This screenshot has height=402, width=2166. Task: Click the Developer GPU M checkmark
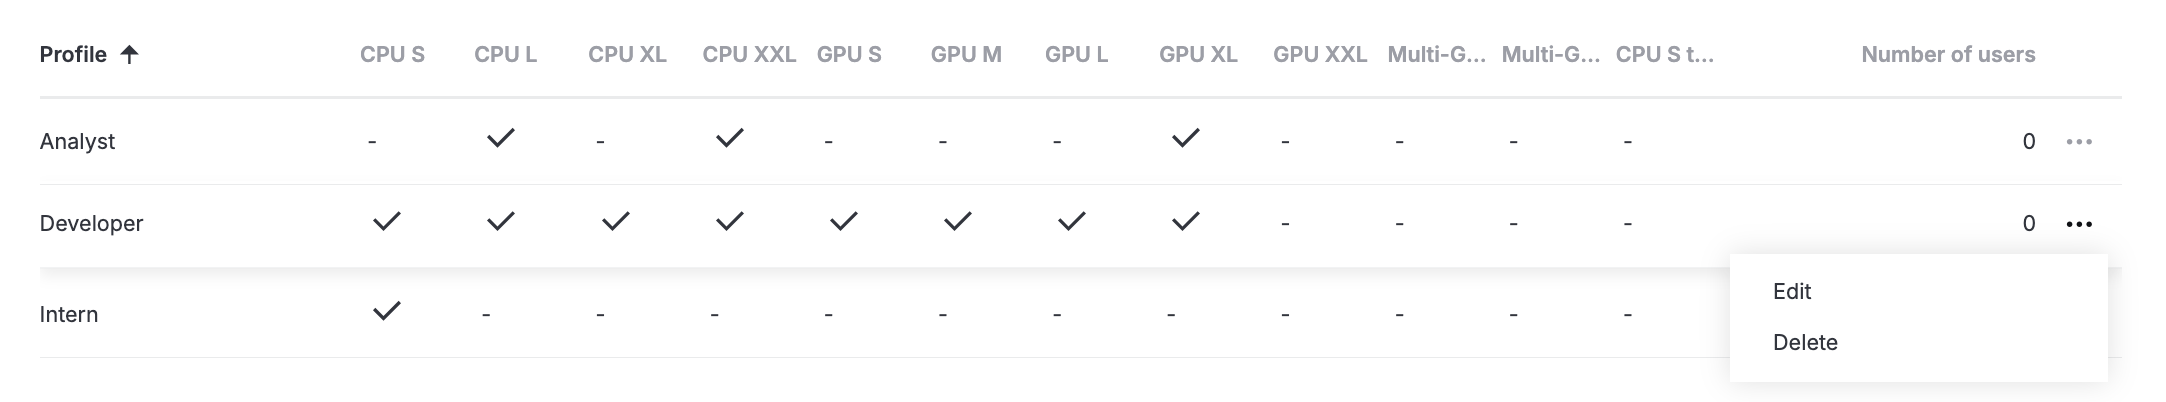click(x=957, y=221)
